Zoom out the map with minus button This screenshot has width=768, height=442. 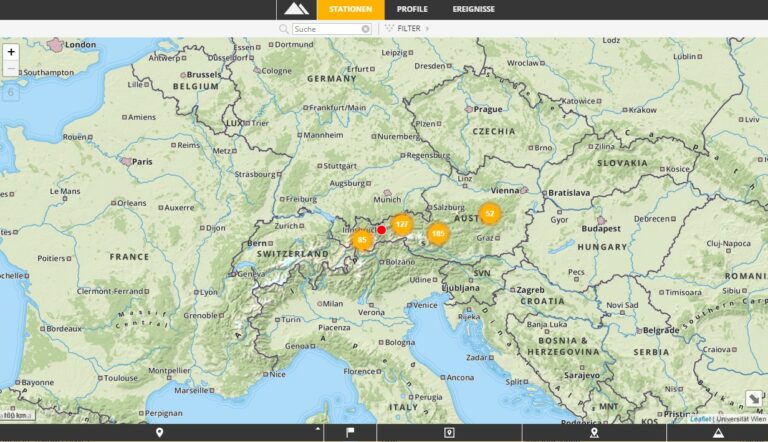pyautogui.click(x=11, y=69)
